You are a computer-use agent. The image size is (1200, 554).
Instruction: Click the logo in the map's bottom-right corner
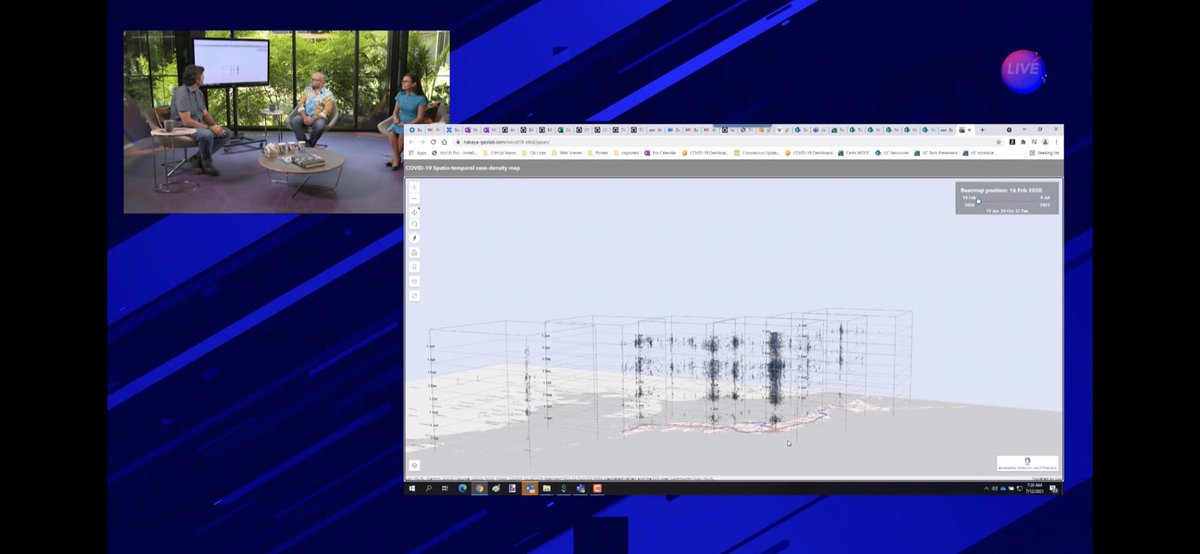pos(1028,464)
